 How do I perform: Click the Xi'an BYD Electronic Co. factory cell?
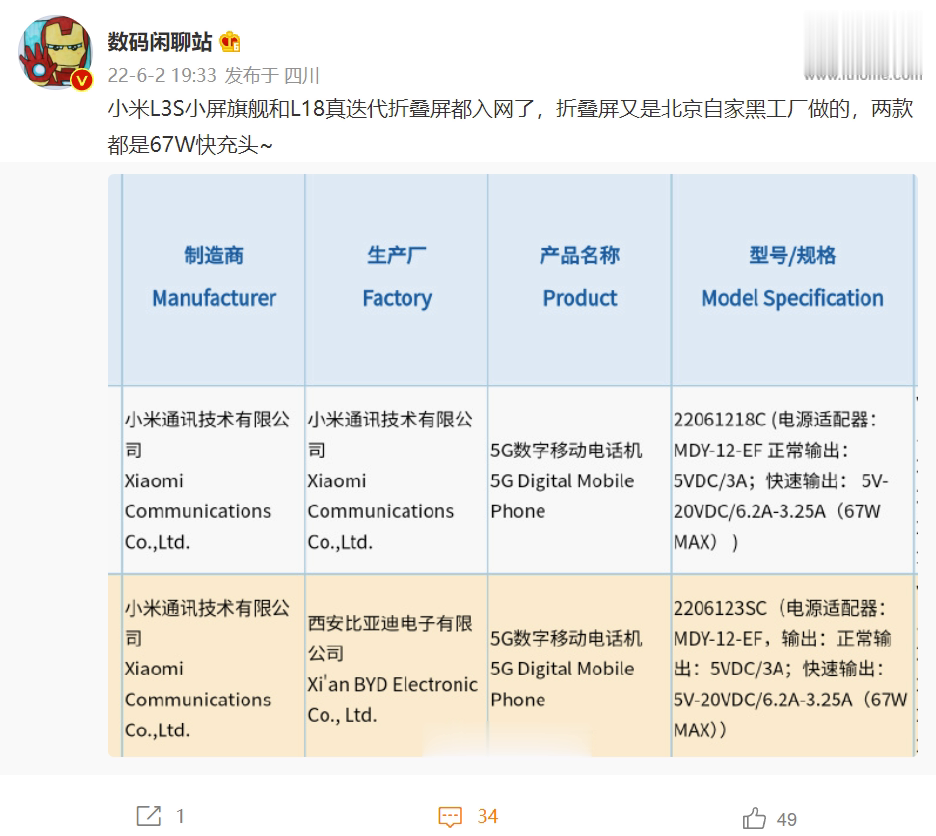(396, 668)
